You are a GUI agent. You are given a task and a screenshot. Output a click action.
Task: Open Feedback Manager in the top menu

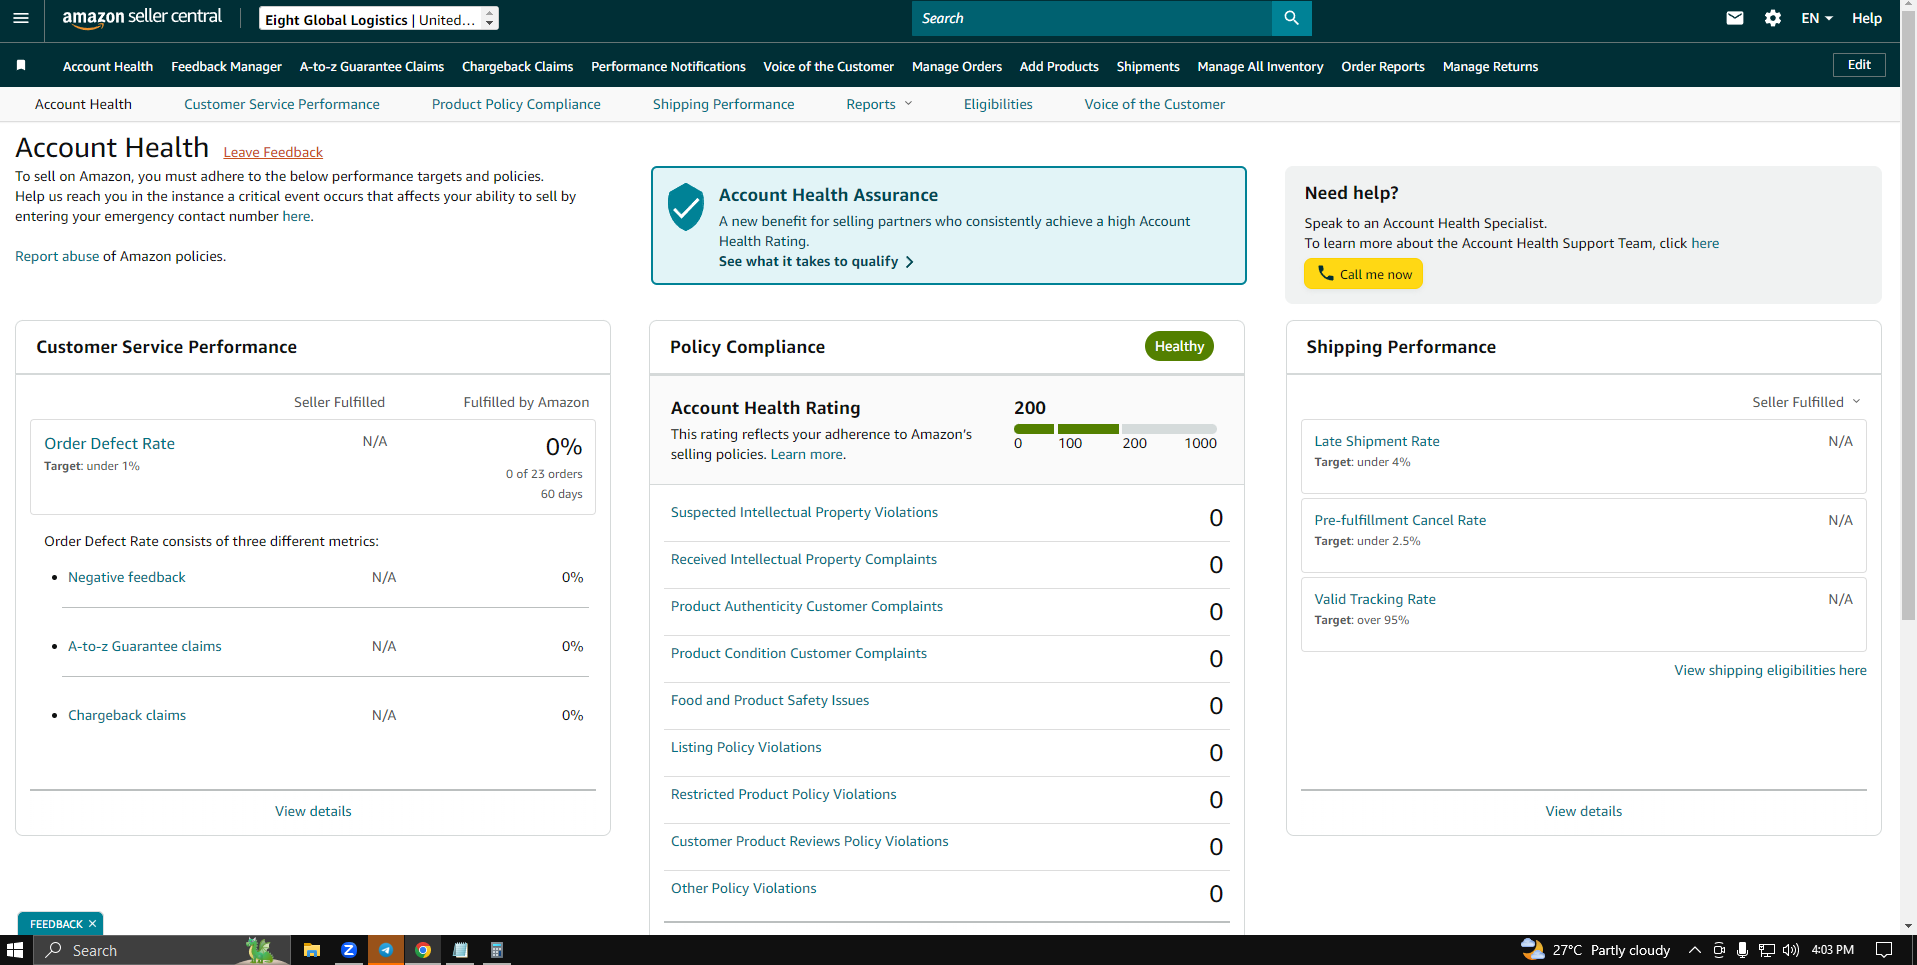tap(226, 67)
